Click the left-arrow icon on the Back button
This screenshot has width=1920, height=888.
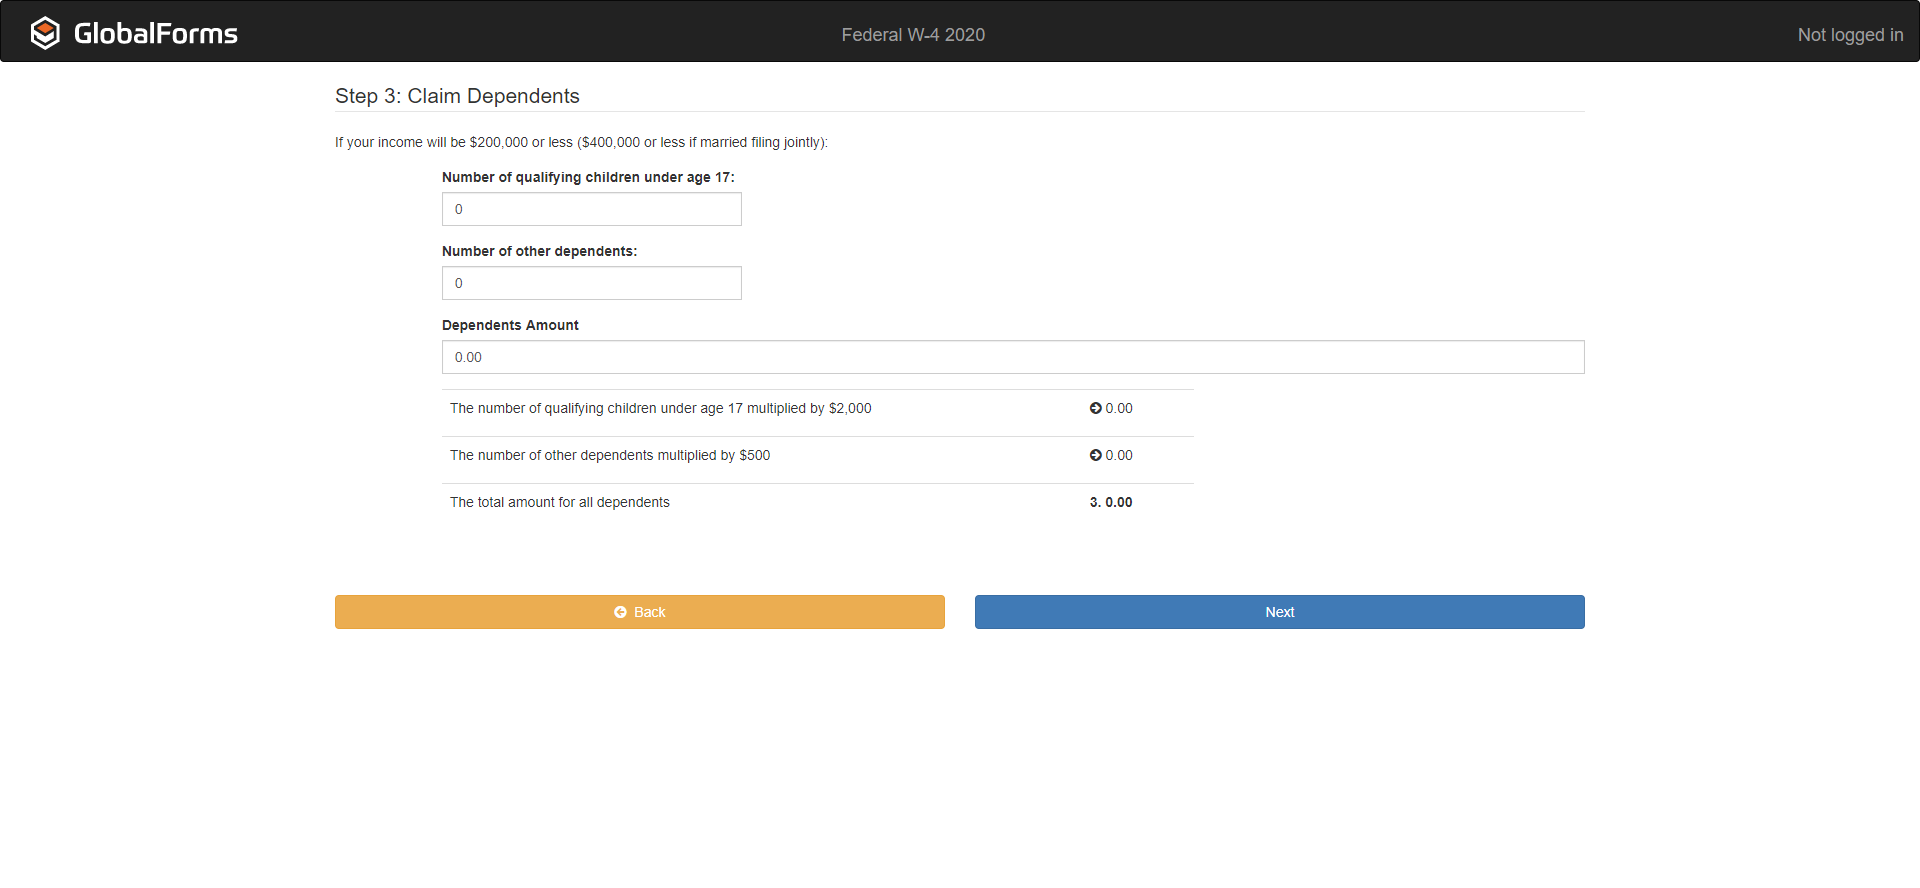point(620,612)
